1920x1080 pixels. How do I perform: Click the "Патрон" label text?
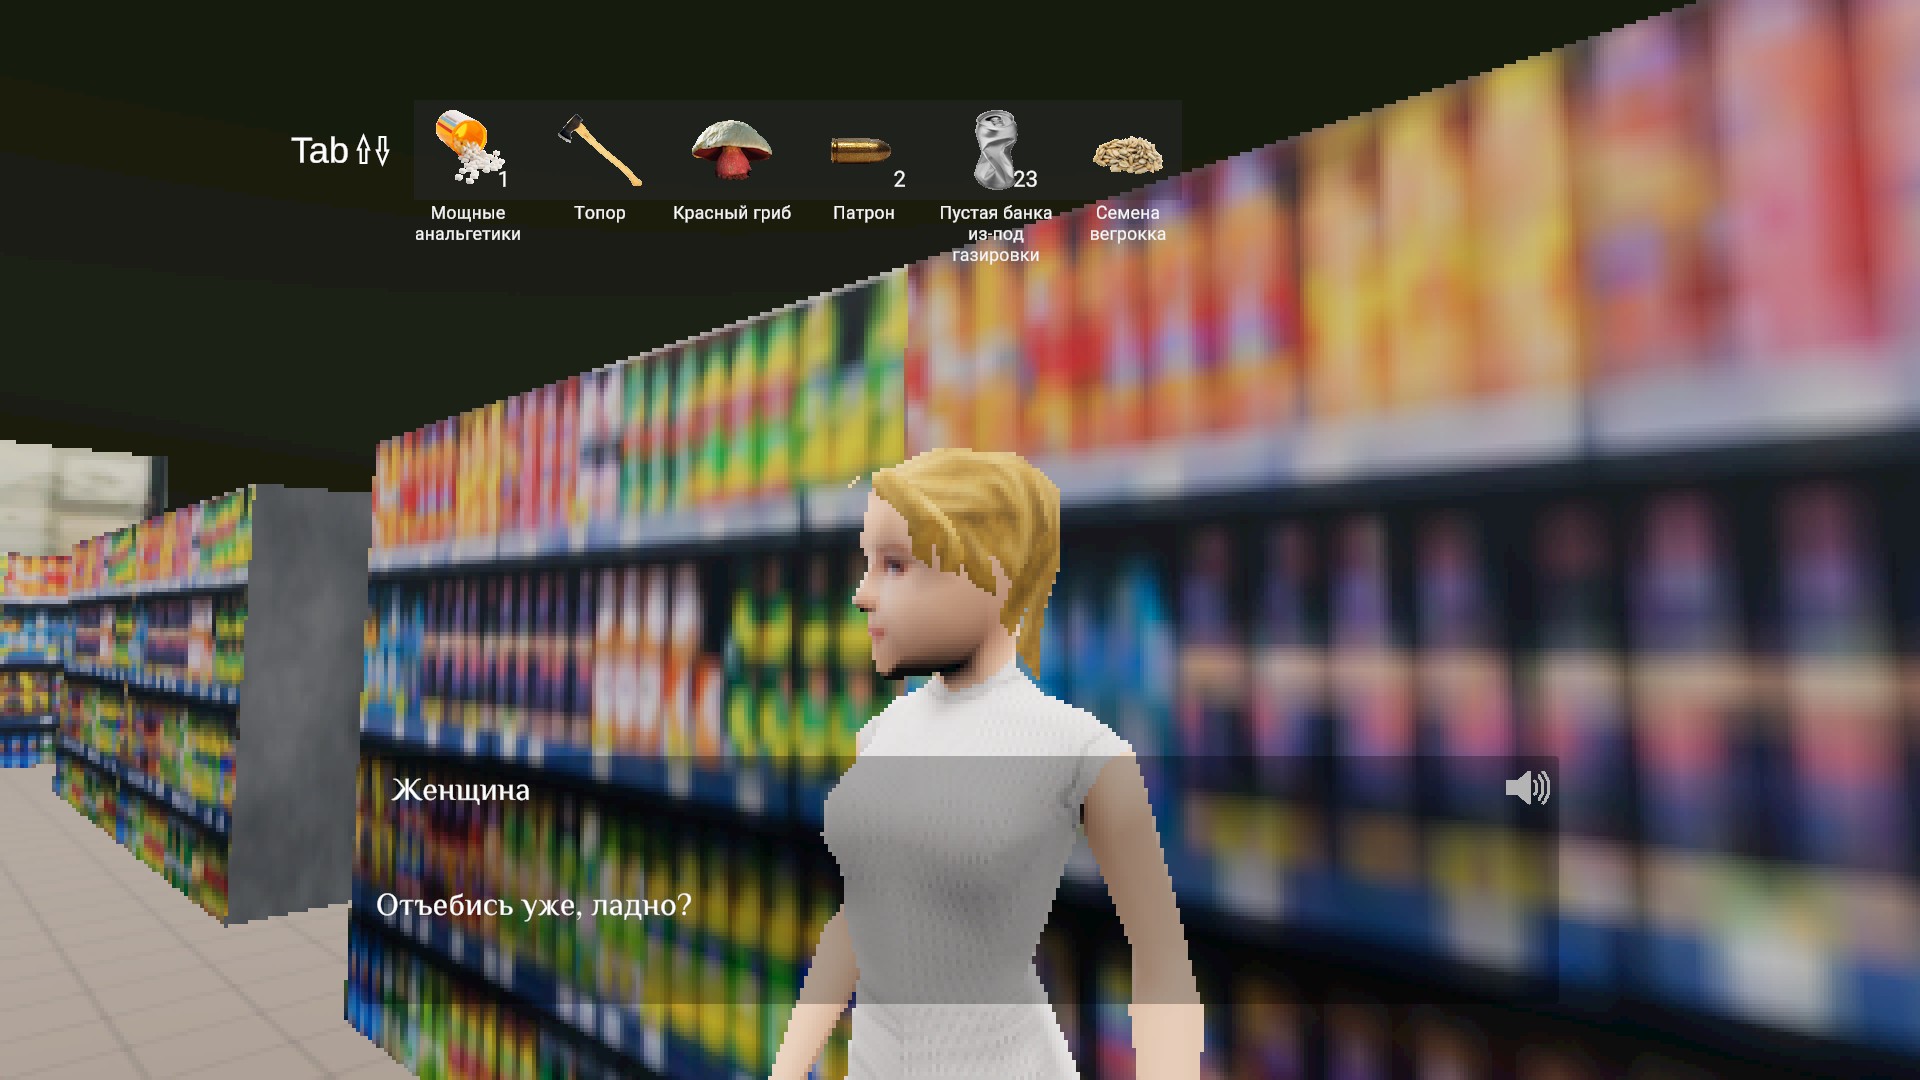tap(863, 213)
